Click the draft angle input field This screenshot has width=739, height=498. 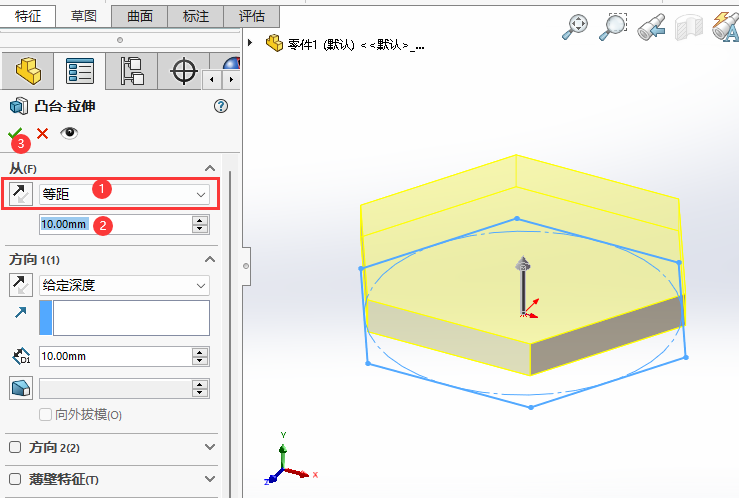[115, 389]
